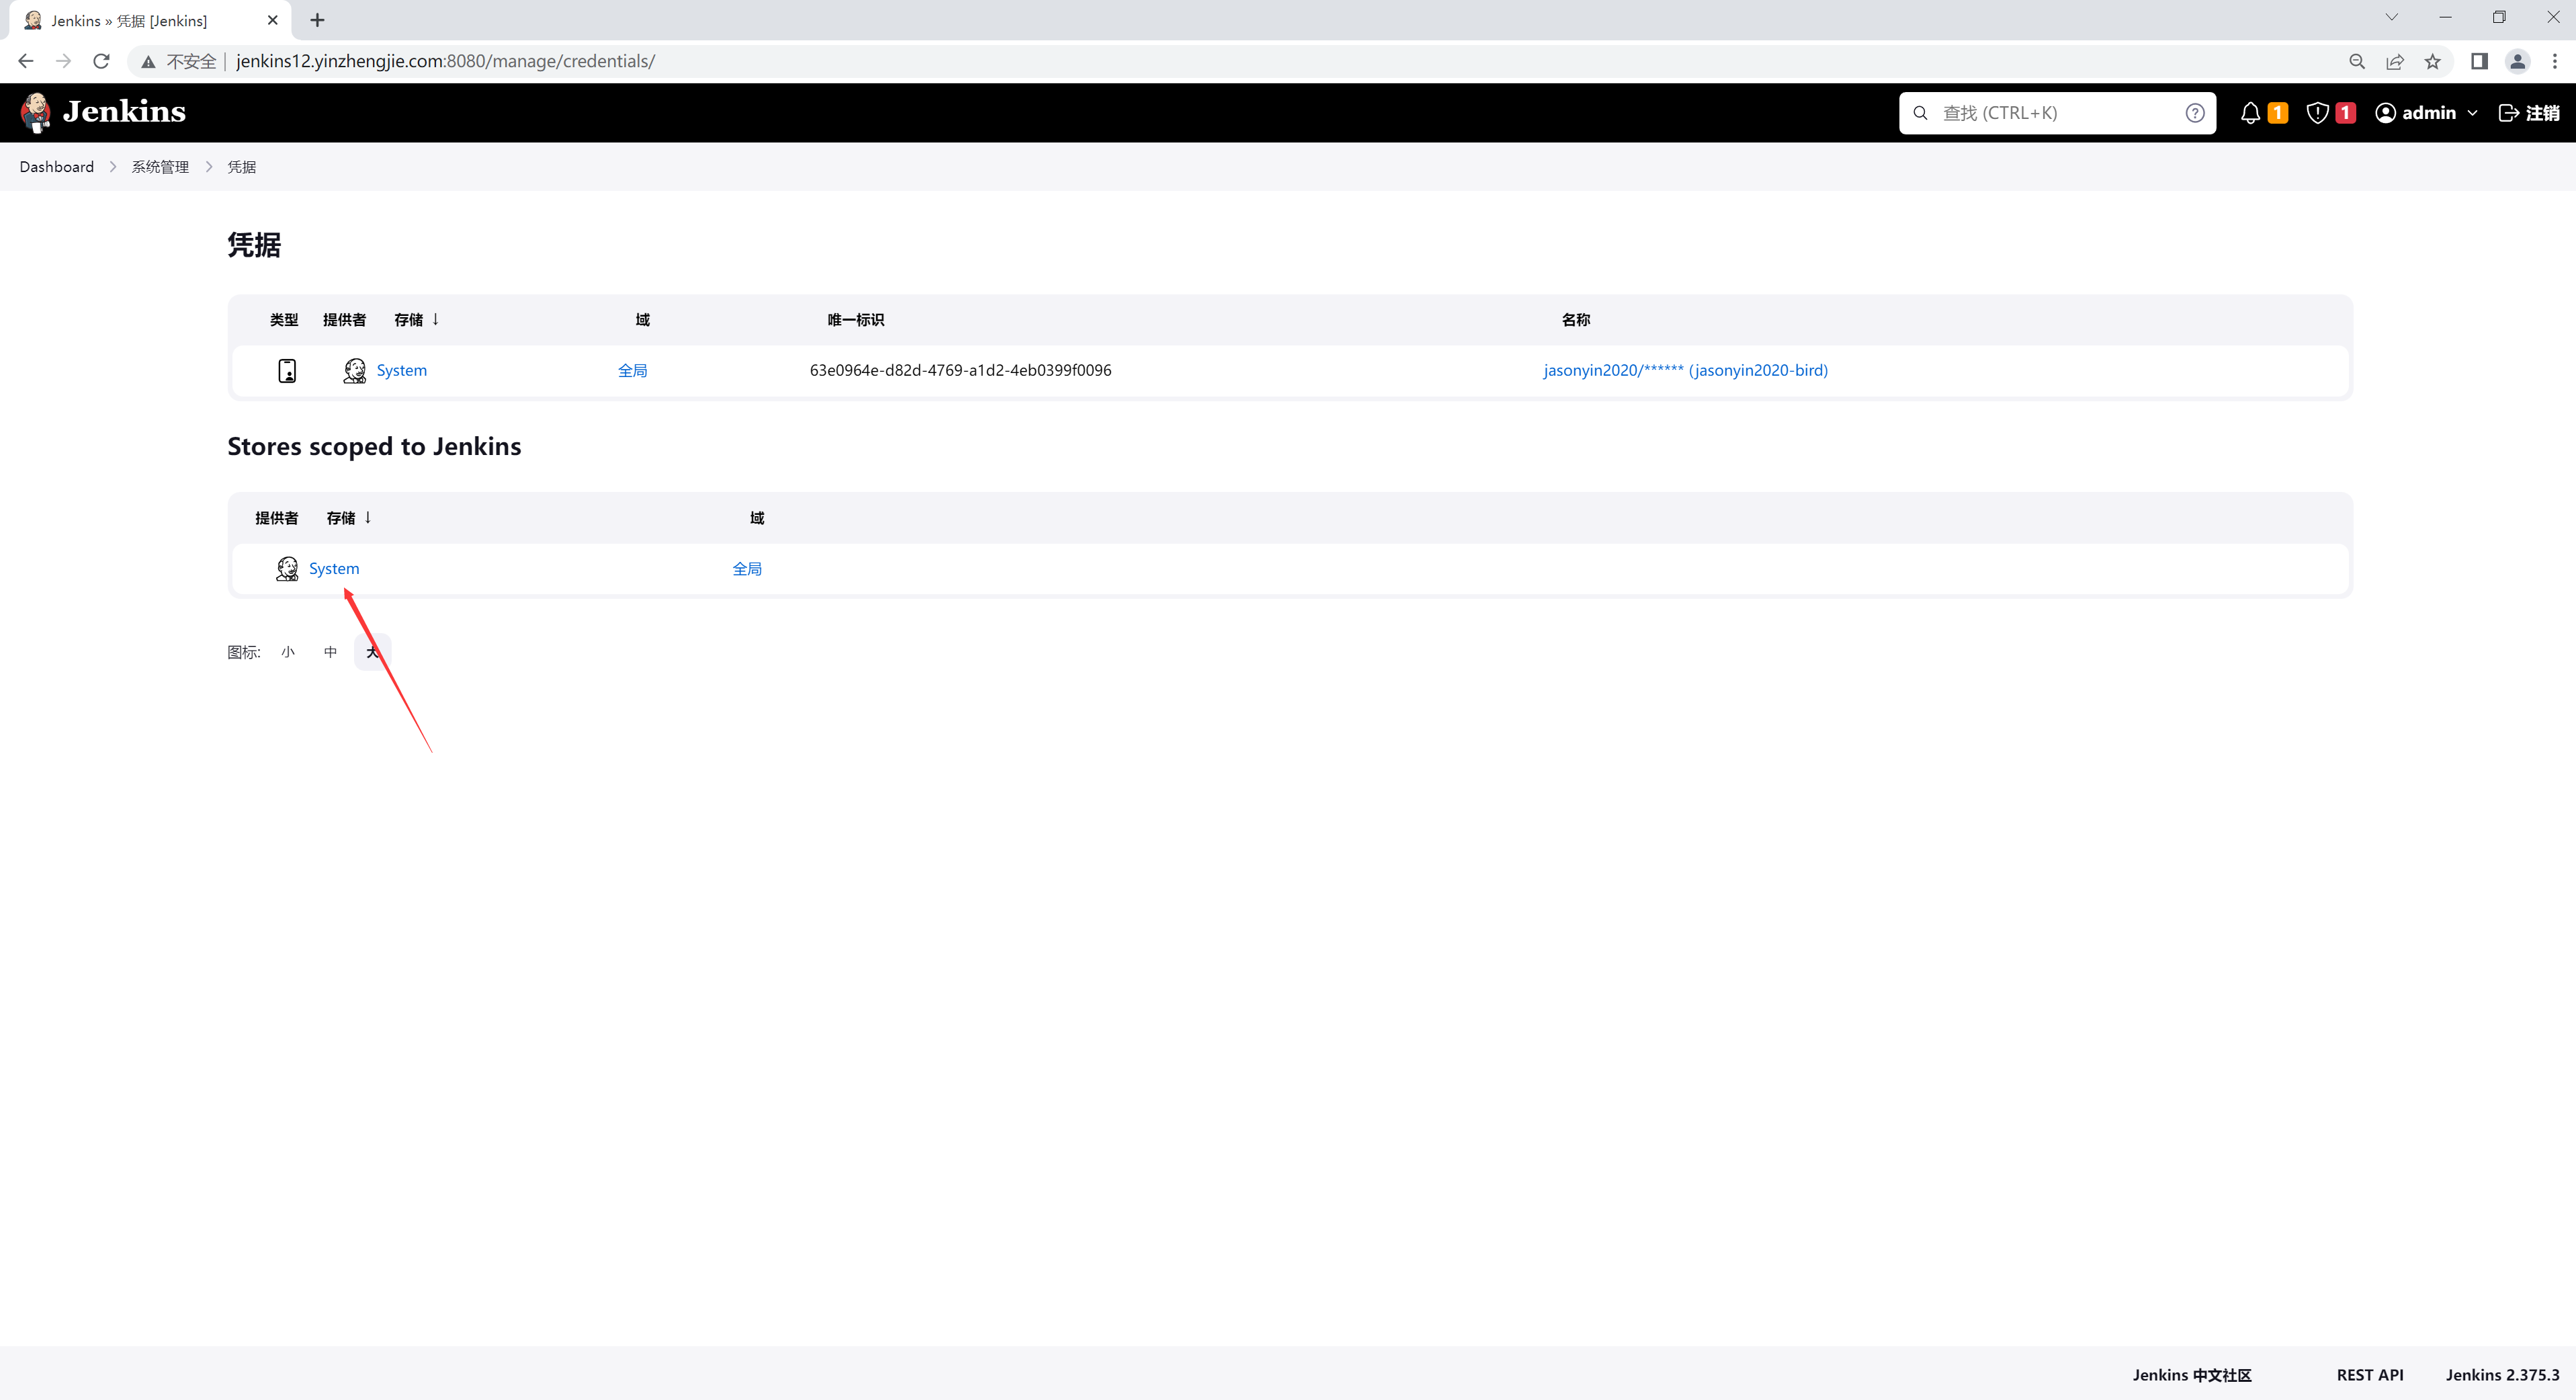Screen dimensions: 2576x1400
Task: Expand chevron after Dashboard breadcrumb
Action: pyautogui.click(x=113, y=167)
